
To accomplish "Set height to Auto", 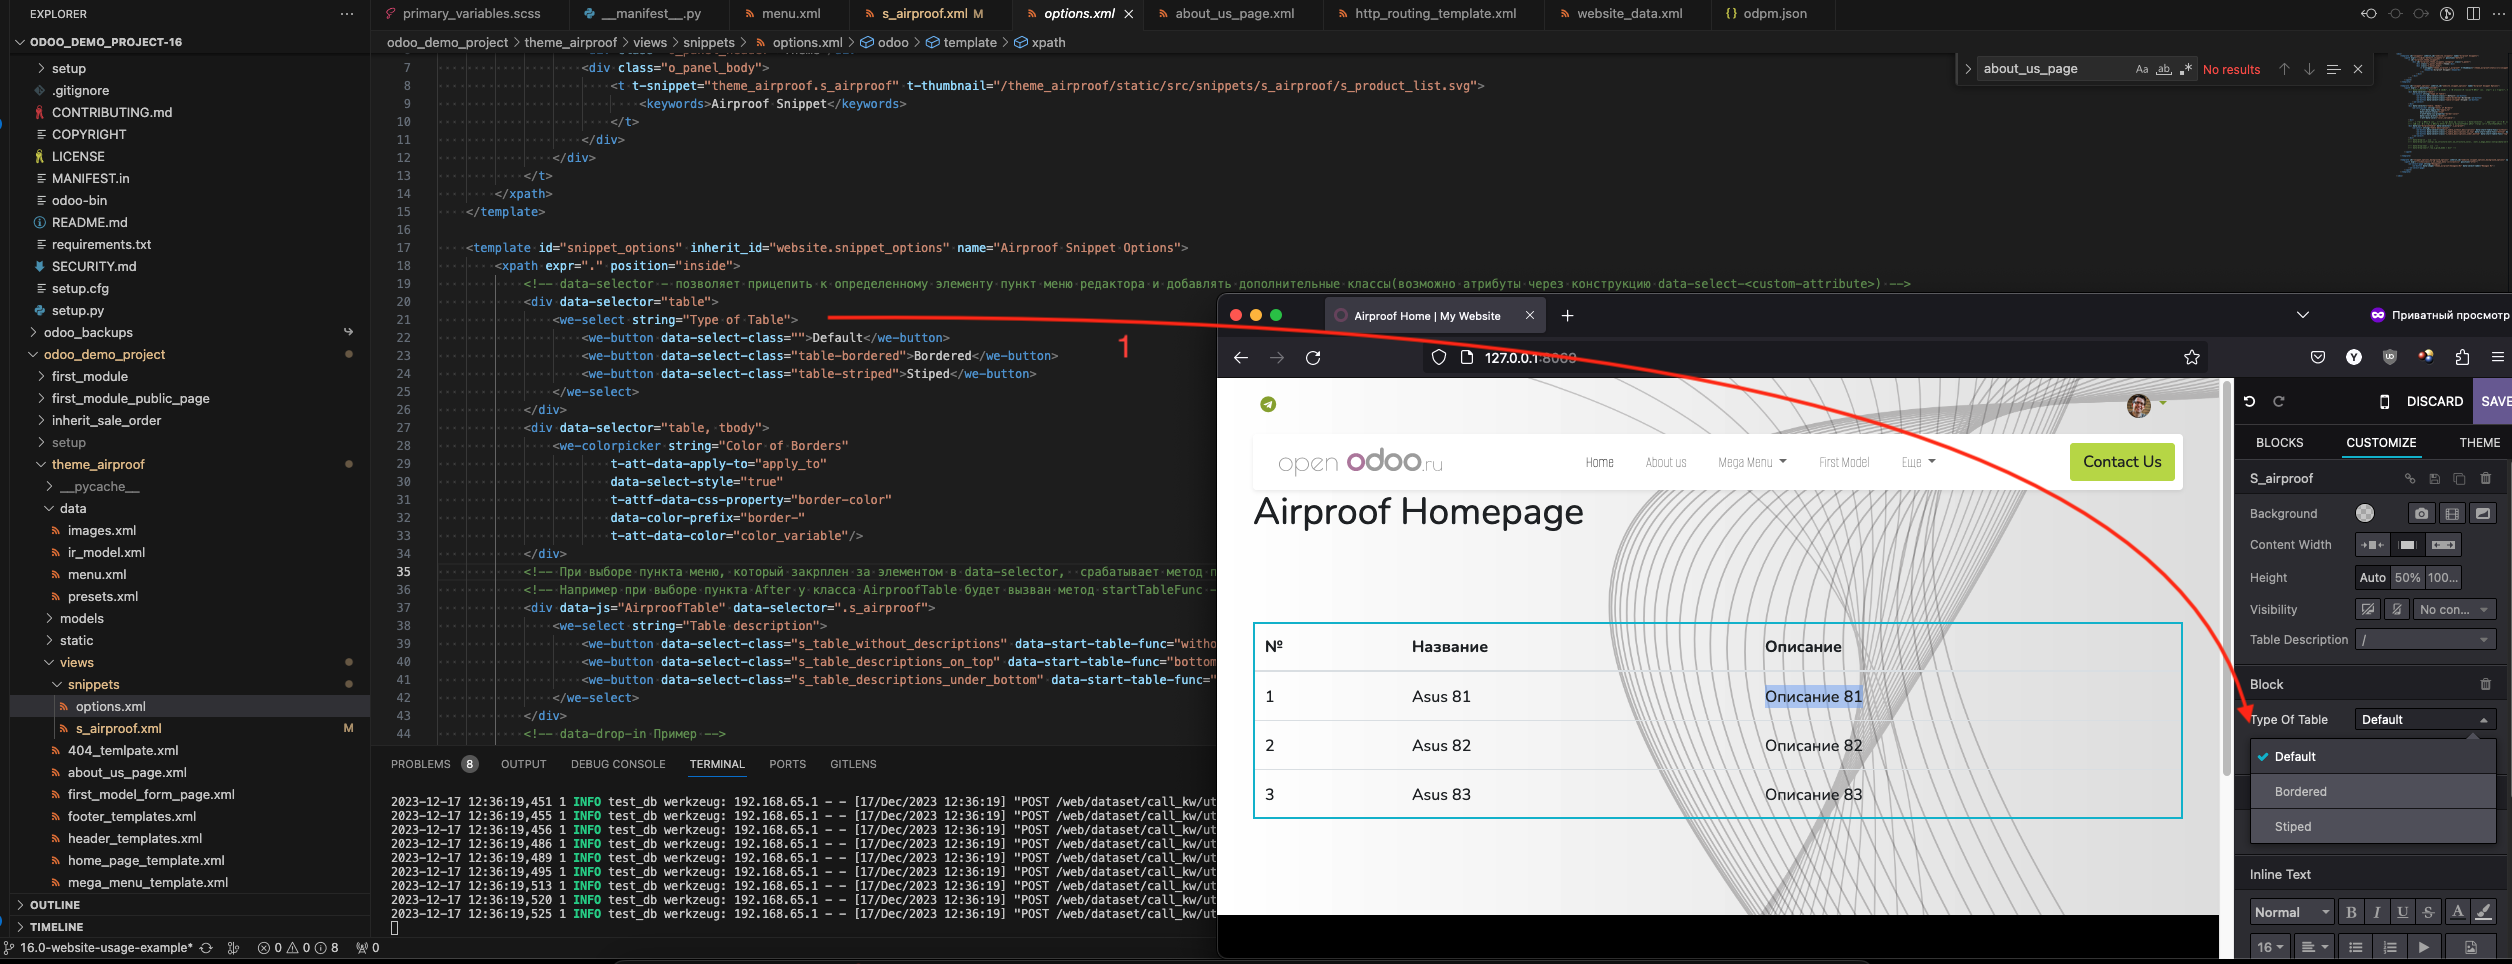I will click(x=2372, y=577).
